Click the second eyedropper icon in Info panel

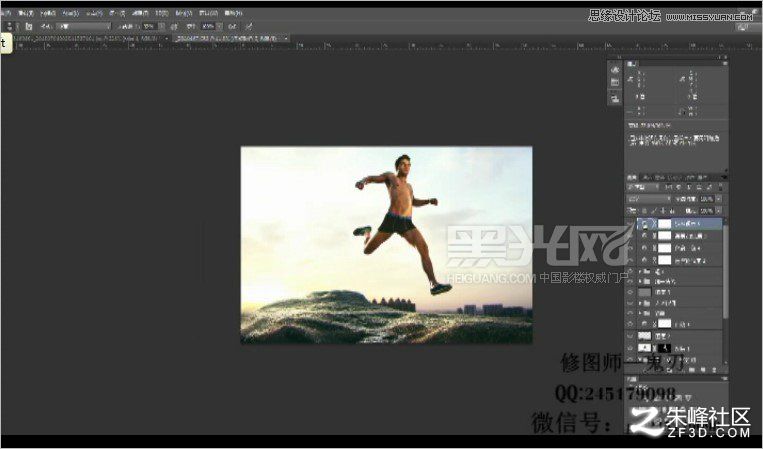point(681,79)
